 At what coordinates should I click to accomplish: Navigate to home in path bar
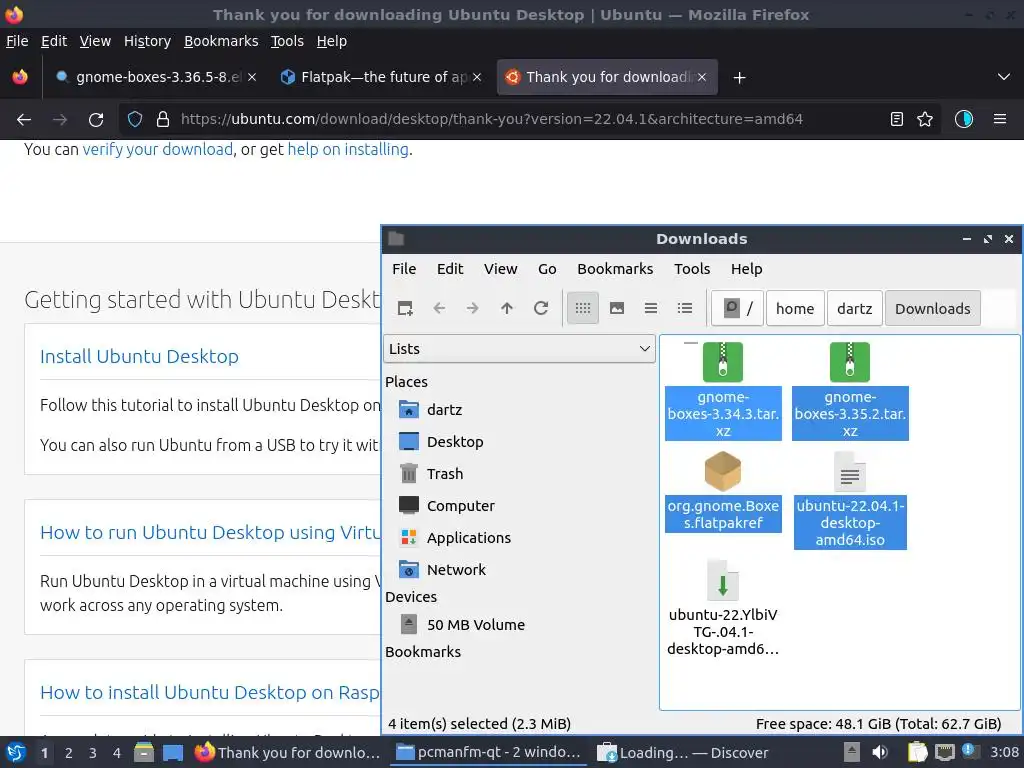click(x=795, y=308)
